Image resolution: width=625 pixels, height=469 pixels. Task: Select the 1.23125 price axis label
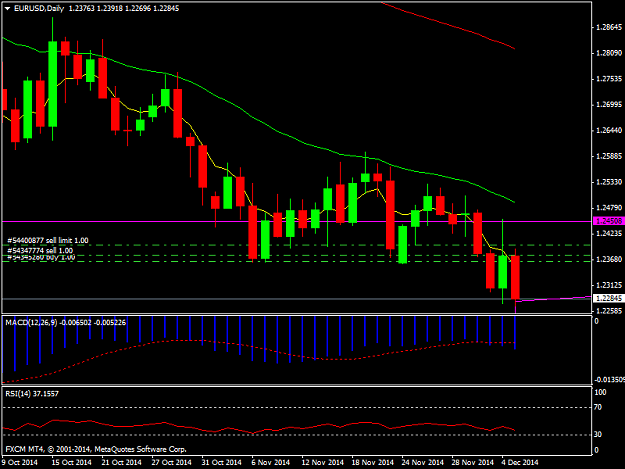click(609, 285)
